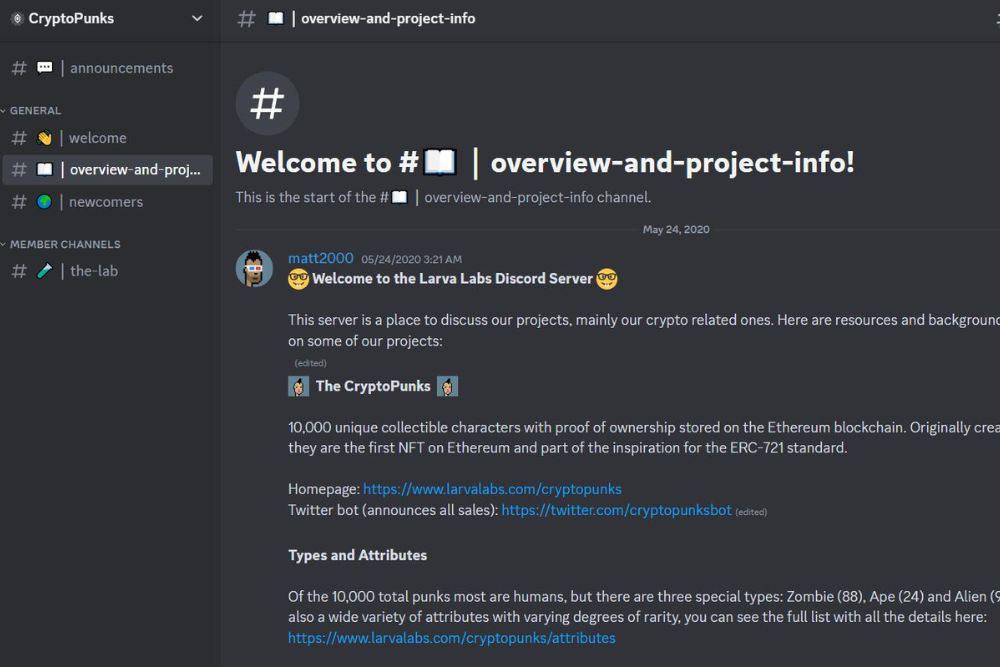Click the punk emoji after The CryptoPunks
This screenshot has width=1000, height=667.
coord(448,386)
